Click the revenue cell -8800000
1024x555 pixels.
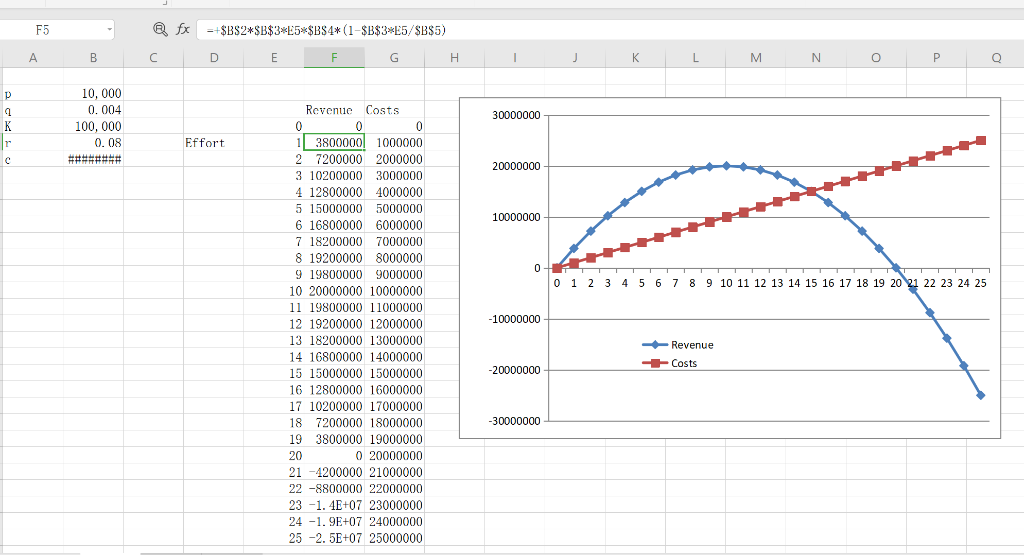(334, 488)
